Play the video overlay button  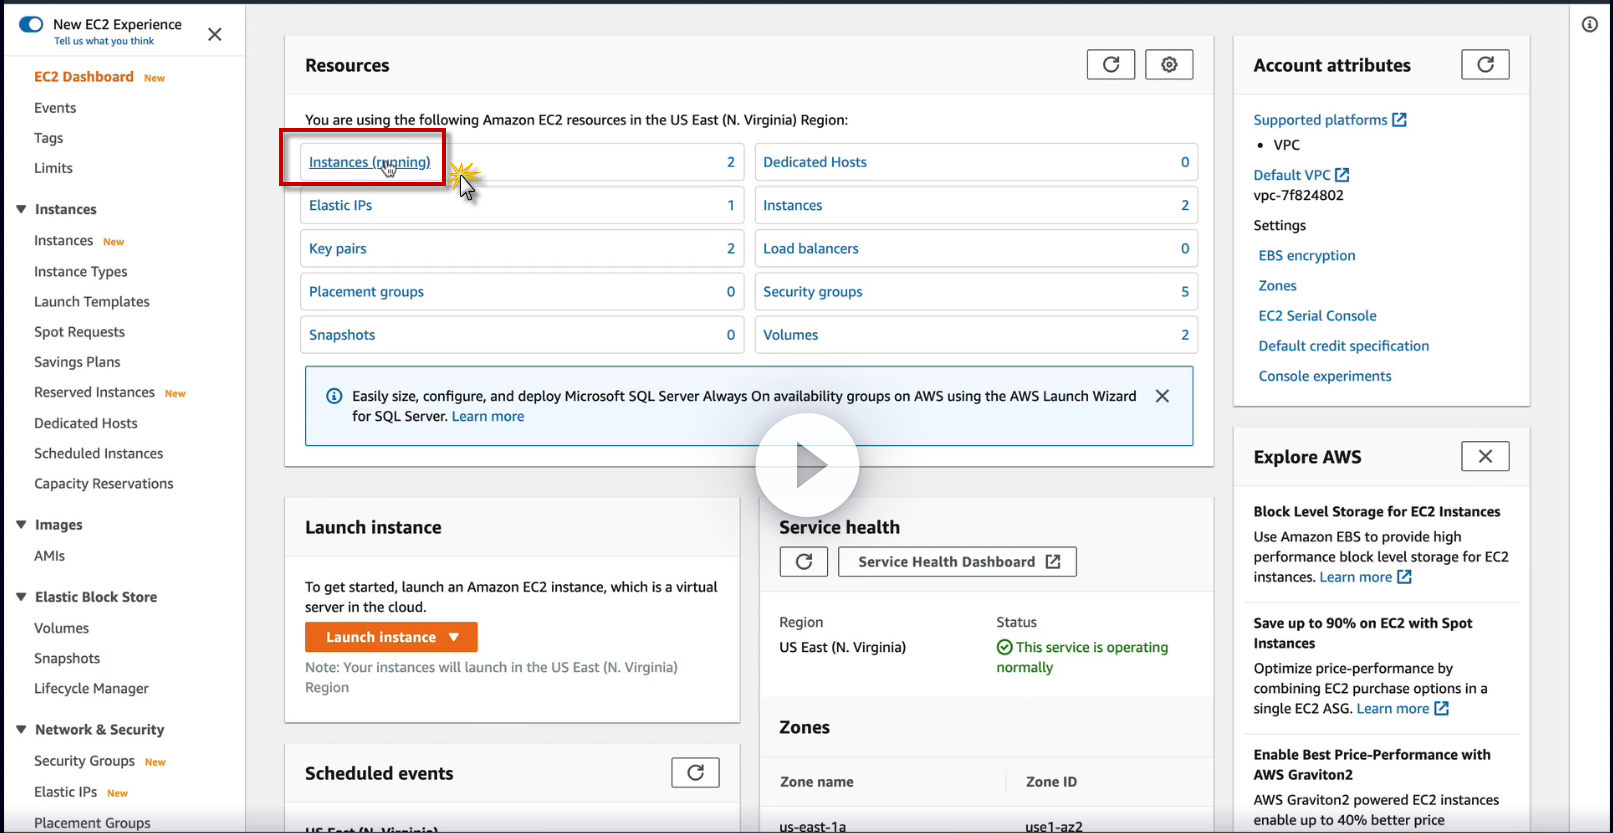pyautogui.click(x=807, y=465)
